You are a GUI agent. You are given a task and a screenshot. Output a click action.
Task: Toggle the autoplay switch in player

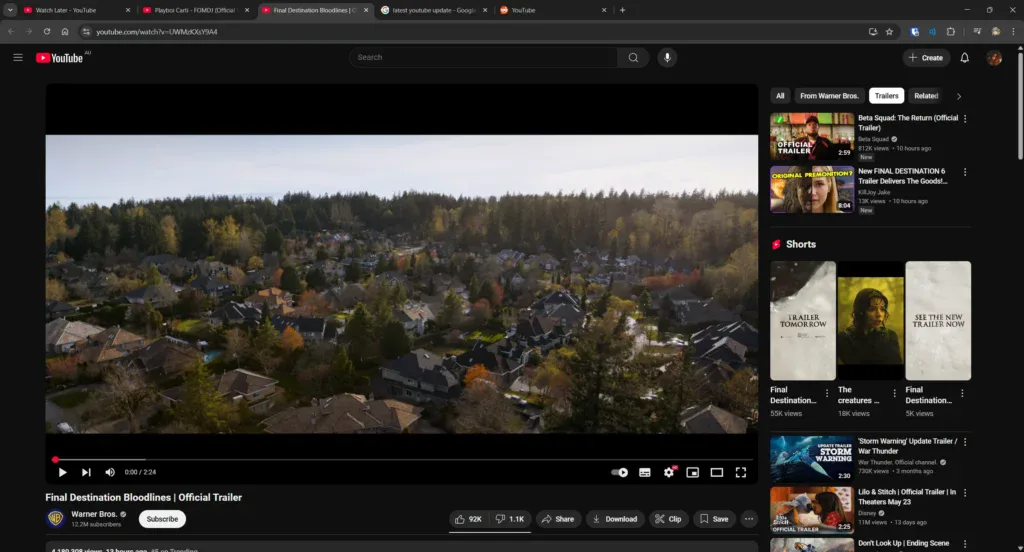coord(619,472)
